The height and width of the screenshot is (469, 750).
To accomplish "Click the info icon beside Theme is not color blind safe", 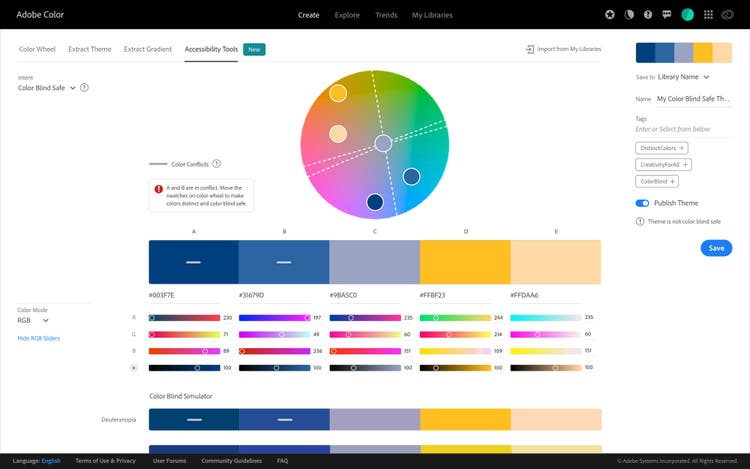I will pos(640,221).
